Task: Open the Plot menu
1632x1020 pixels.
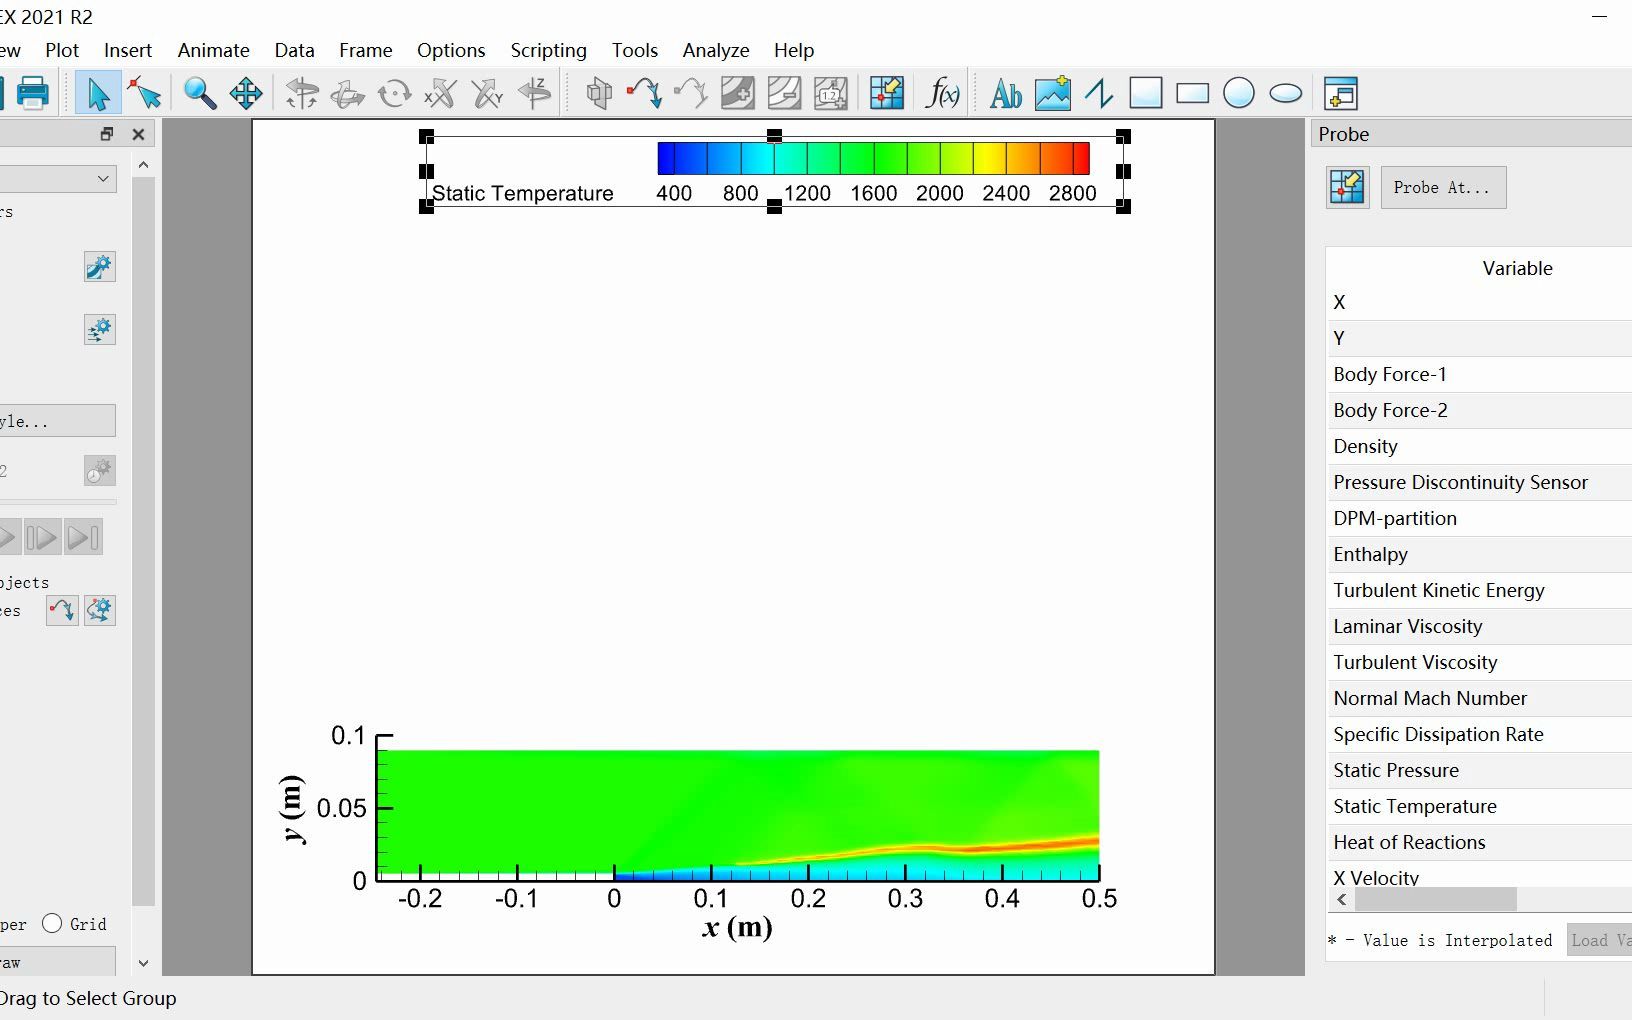Action: tap(62, 50)
